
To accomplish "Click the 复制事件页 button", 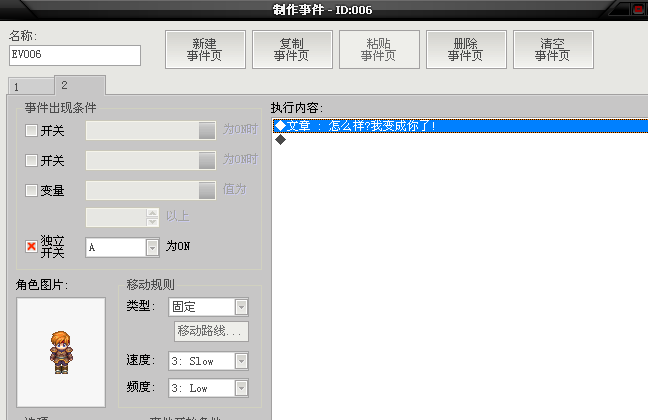I will tap(292, 49).
